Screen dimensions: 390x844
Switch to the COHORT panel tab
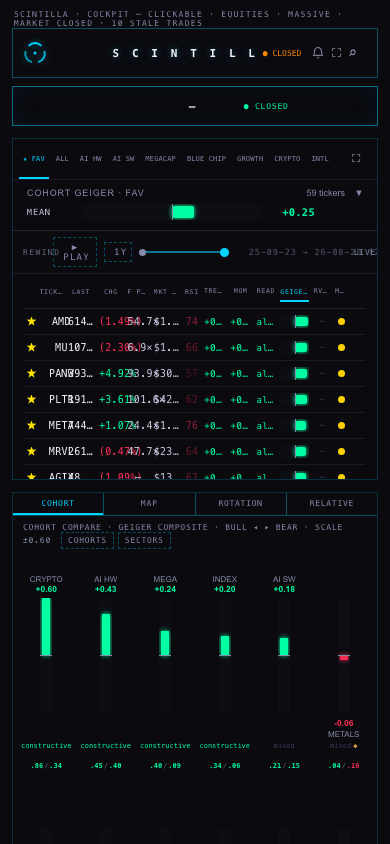click(58, 503)
